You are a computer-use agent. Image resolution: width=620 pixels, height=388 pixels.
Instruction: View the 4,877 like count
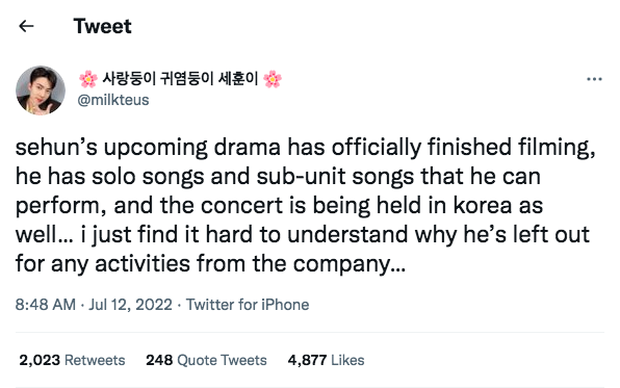307,360
